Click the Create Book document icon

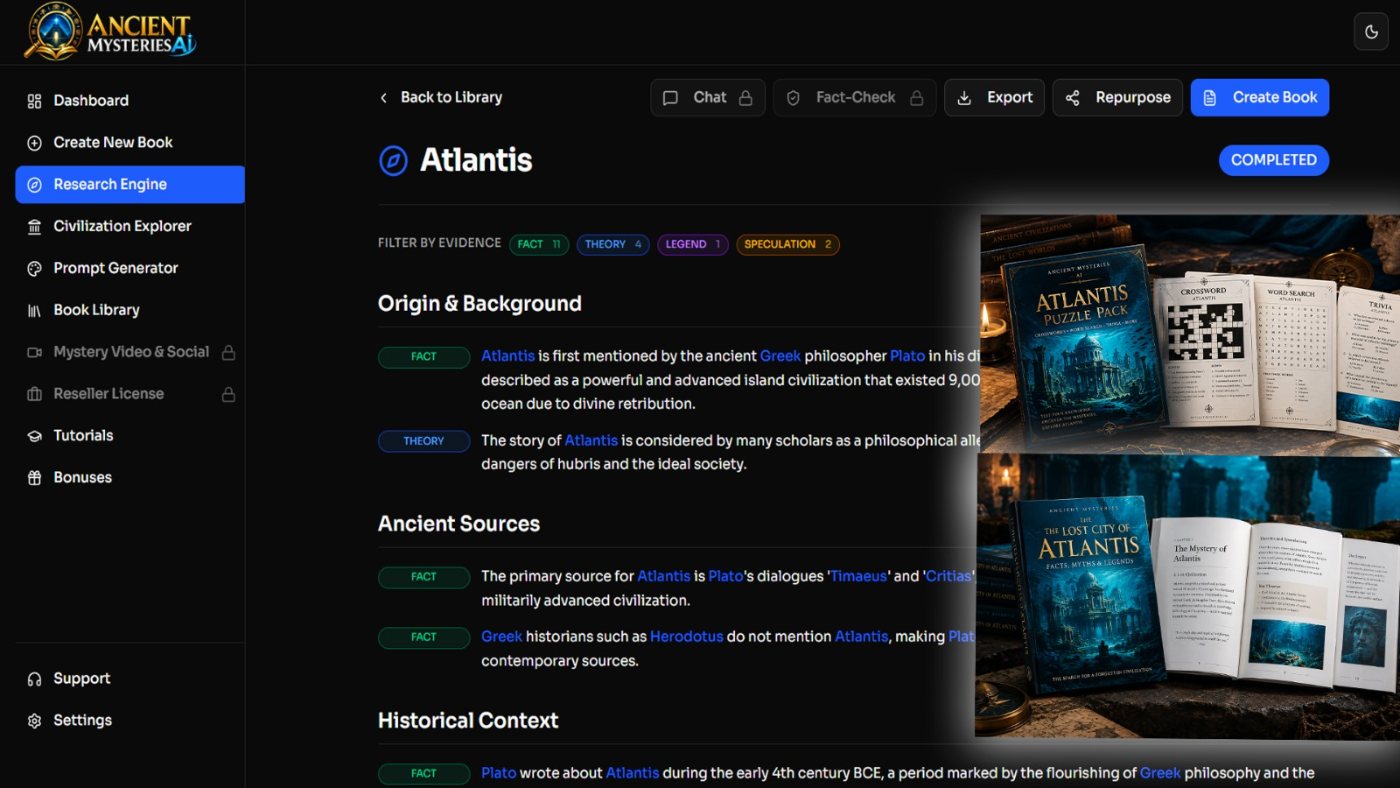click(1210, 98)
